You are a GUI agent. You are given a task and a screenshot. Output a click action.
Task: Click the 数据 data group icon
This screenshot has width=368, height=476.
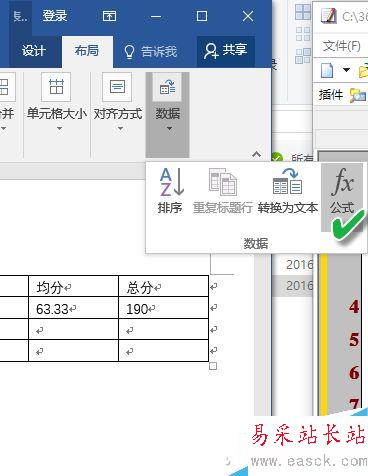(167, 88)
